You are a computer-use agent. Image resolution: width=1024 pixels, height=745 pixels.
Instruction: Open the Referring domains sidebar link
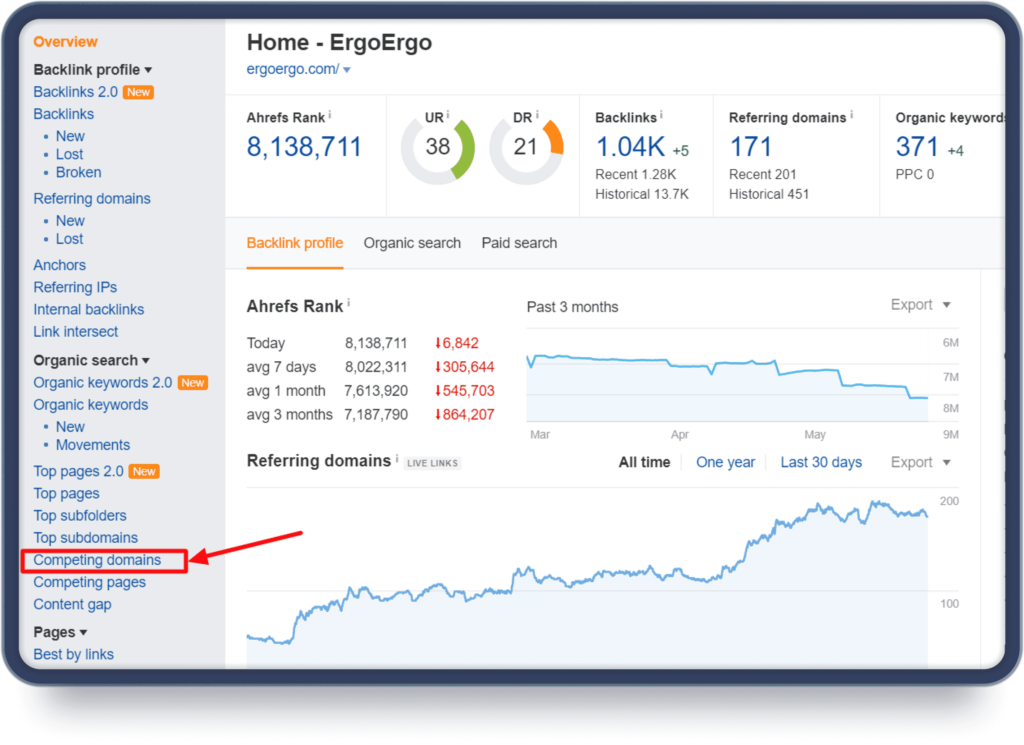(92, 198)
